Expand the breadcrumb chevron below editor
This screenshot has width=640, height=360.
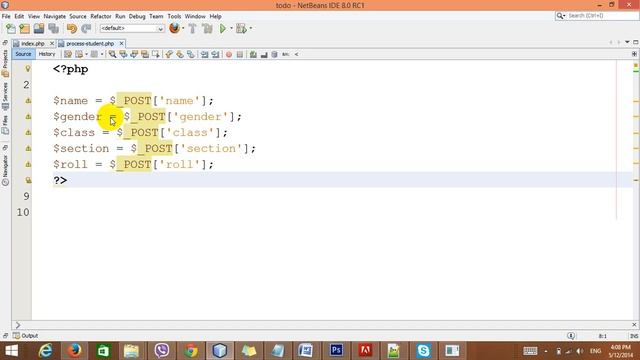(18, 325)
